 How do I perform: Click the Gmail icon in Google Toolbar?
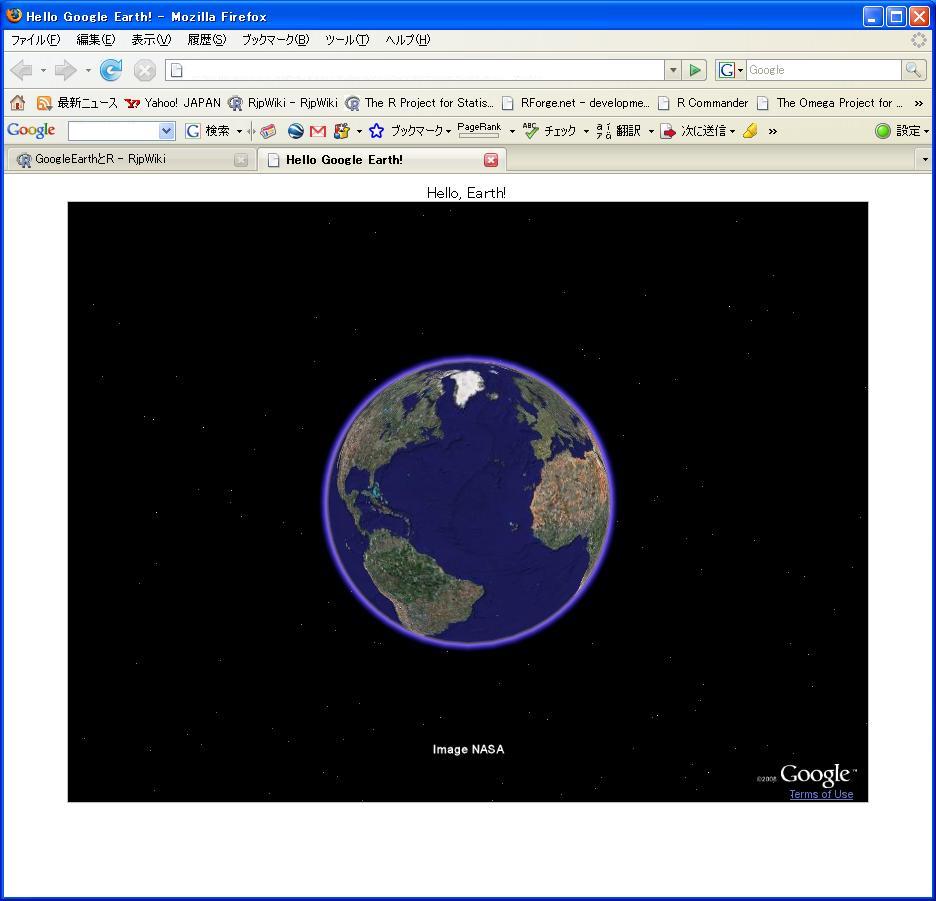[x=318, y=131]
